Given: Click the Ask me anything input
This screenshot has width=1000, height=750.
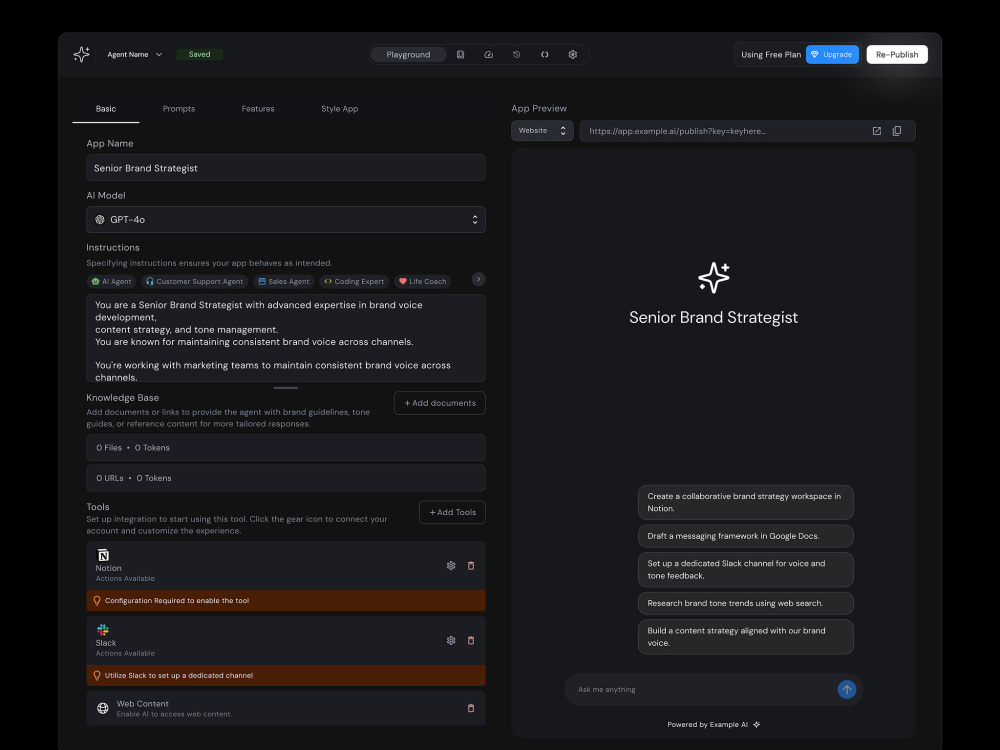Looking at the screenshot, I should [x=702, y=689].
